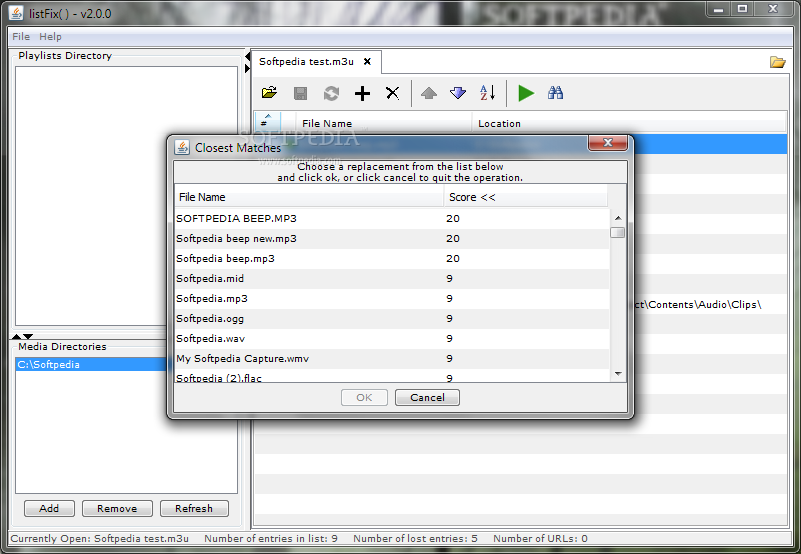
Task: Switch to the Softpedia test.m3u tab
Action: pos(306,61)
